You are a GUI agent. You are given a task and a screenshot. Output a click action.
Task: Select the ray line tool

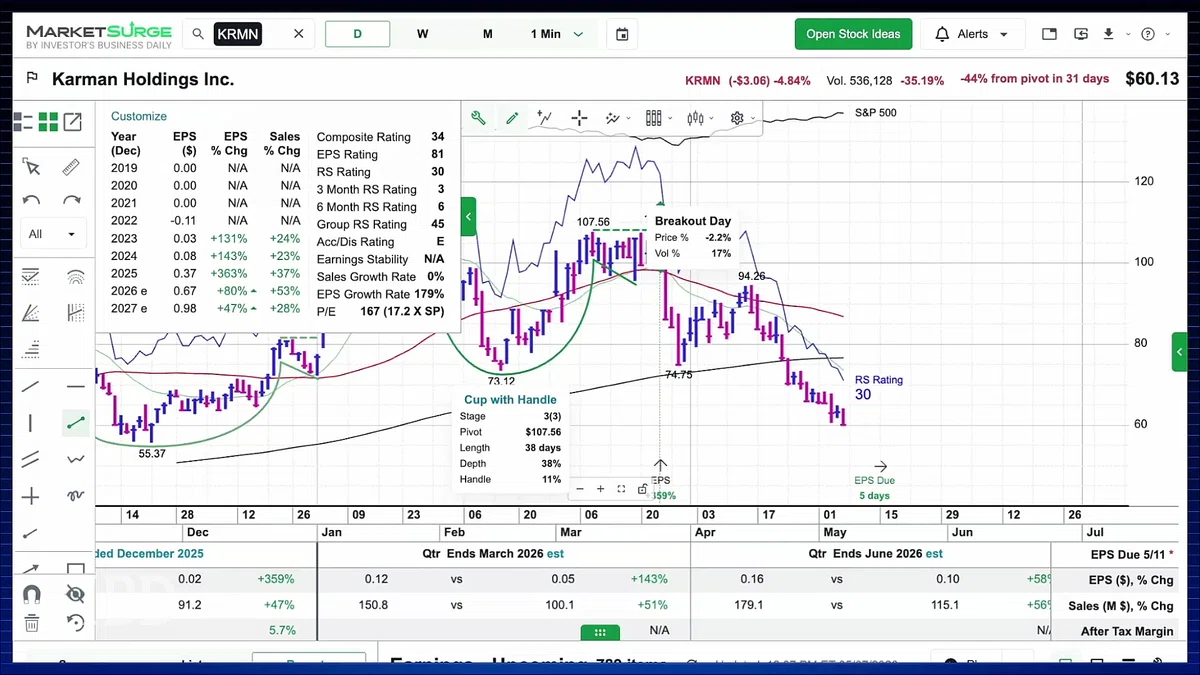31,533
